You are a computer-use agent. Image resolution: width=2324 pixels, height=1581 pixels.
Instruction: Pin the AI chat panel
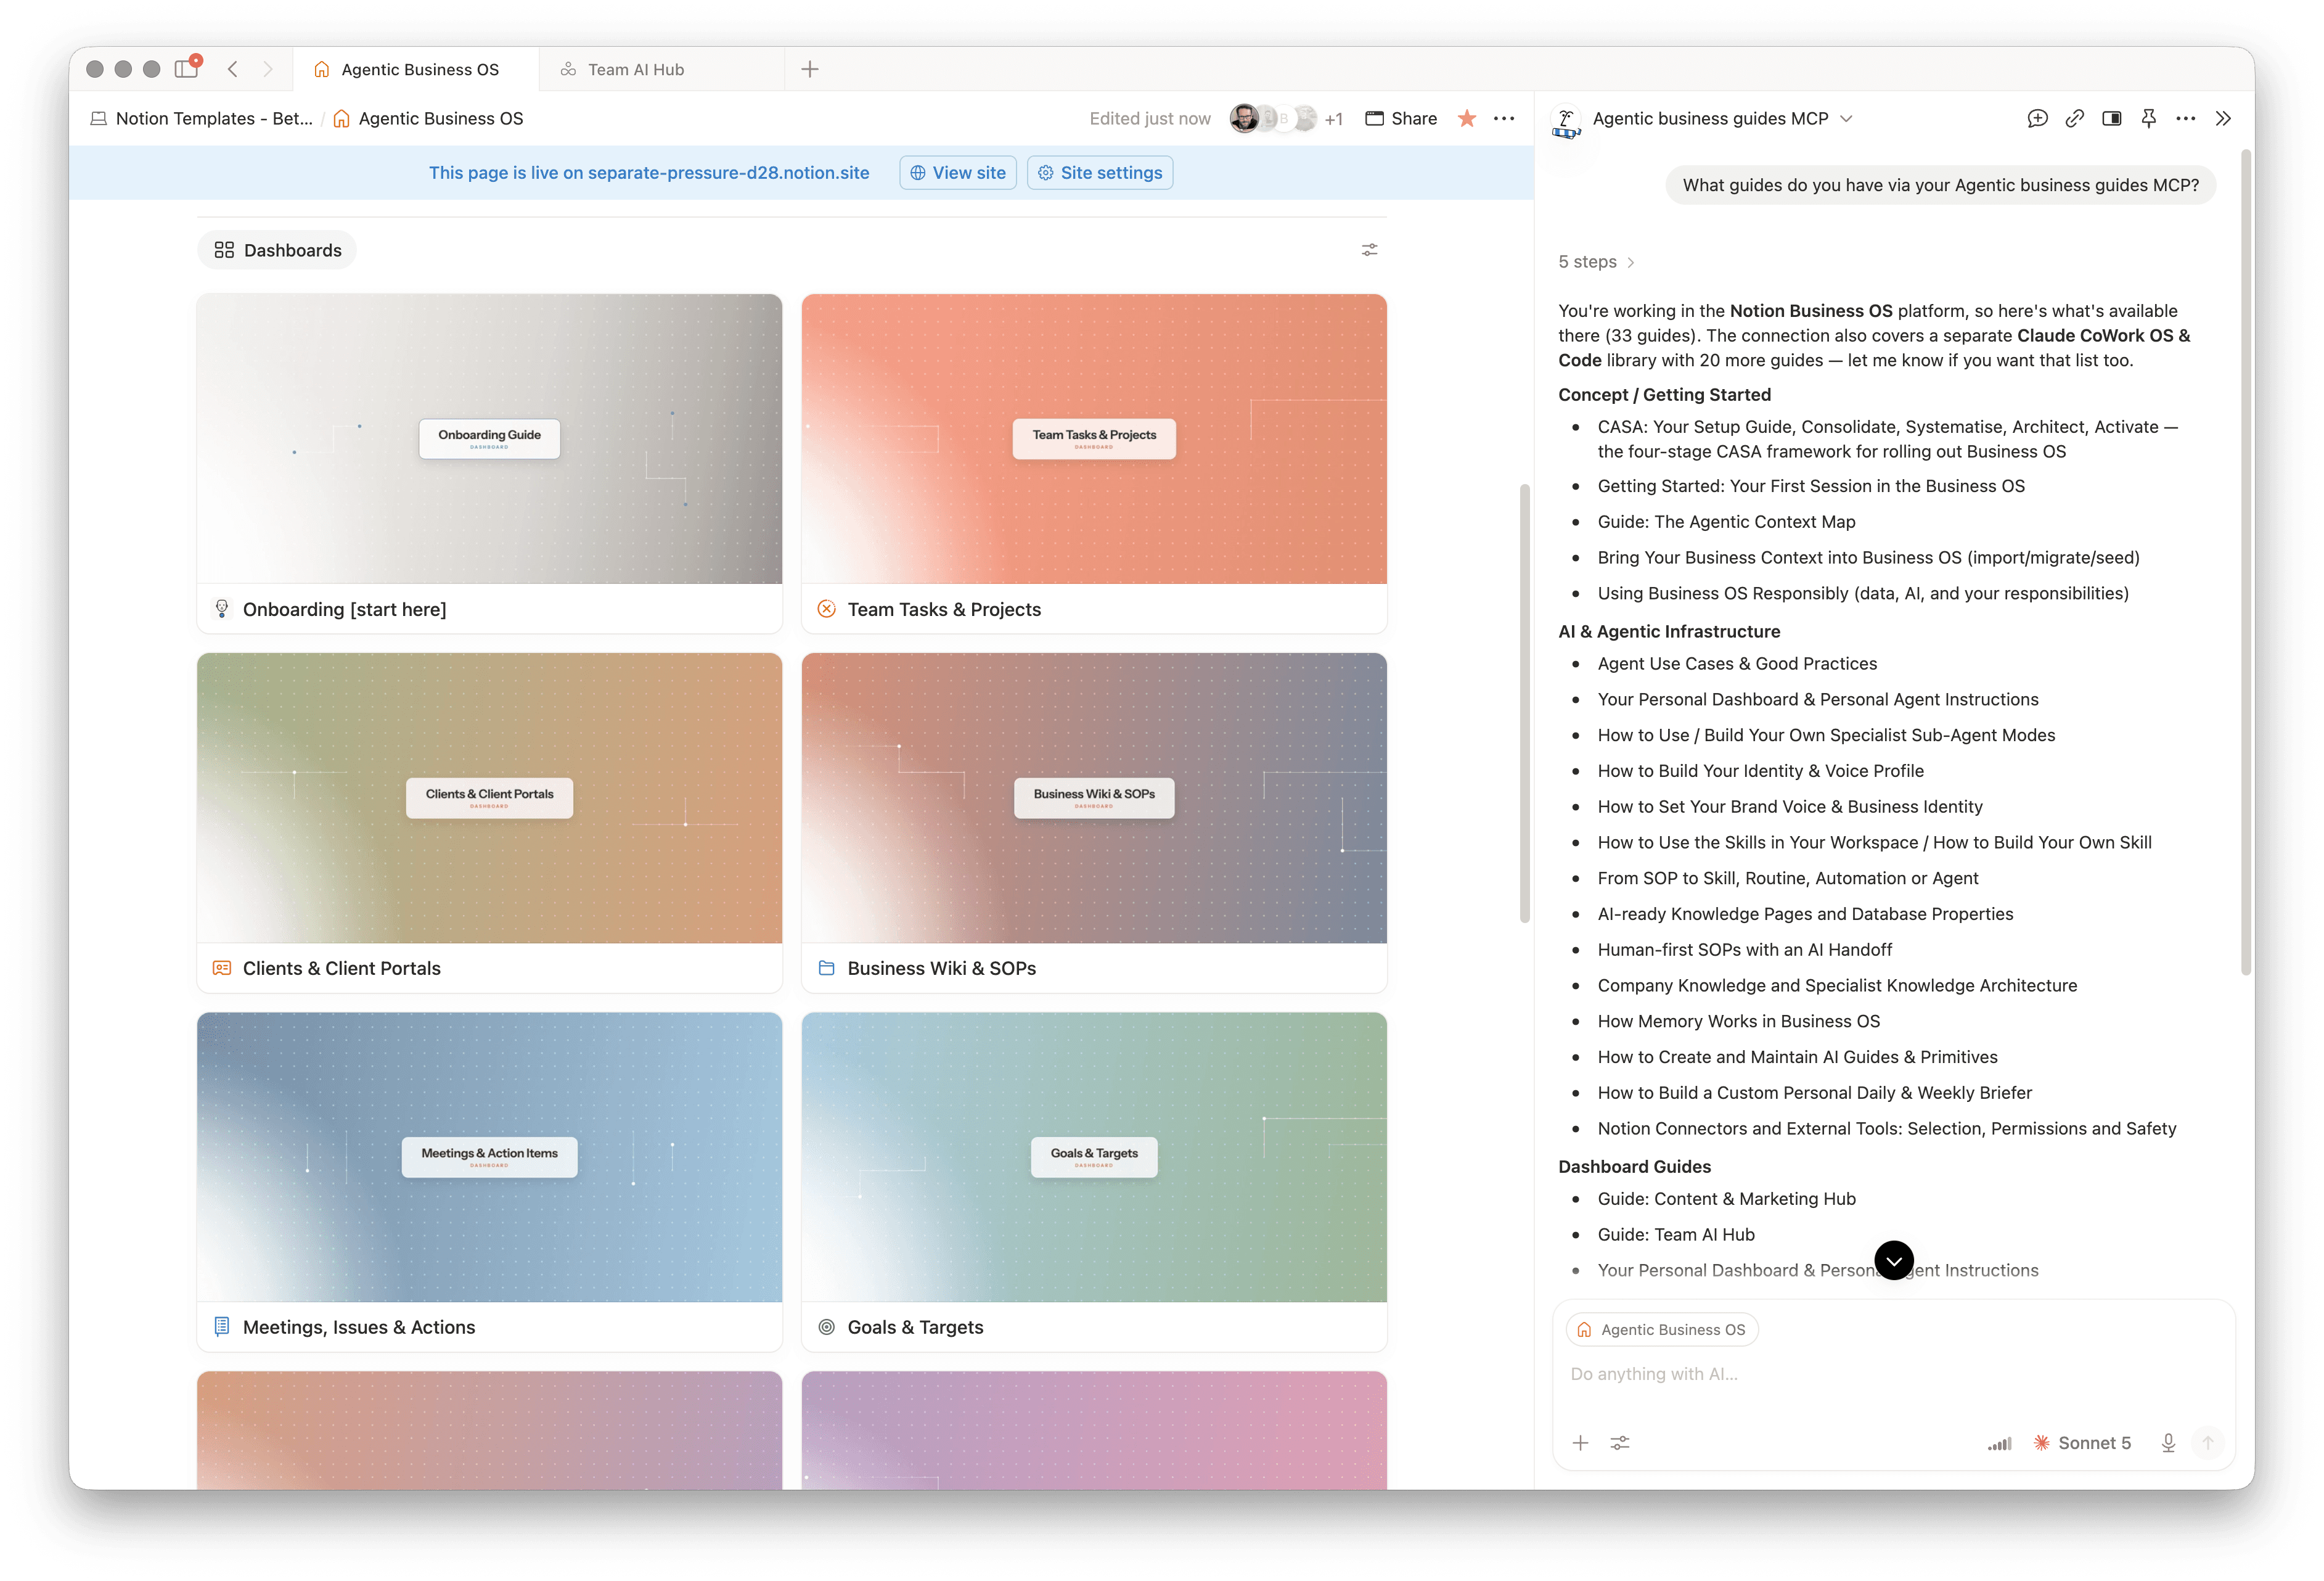pos(2148,118)
